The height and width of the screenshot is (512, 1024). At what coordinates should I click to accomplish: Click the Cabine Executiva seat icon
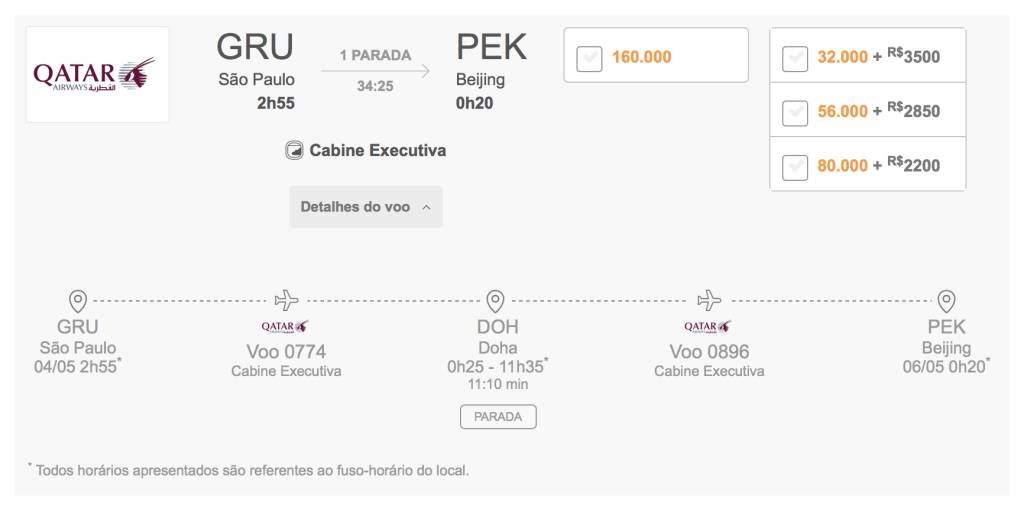[294, 151]
